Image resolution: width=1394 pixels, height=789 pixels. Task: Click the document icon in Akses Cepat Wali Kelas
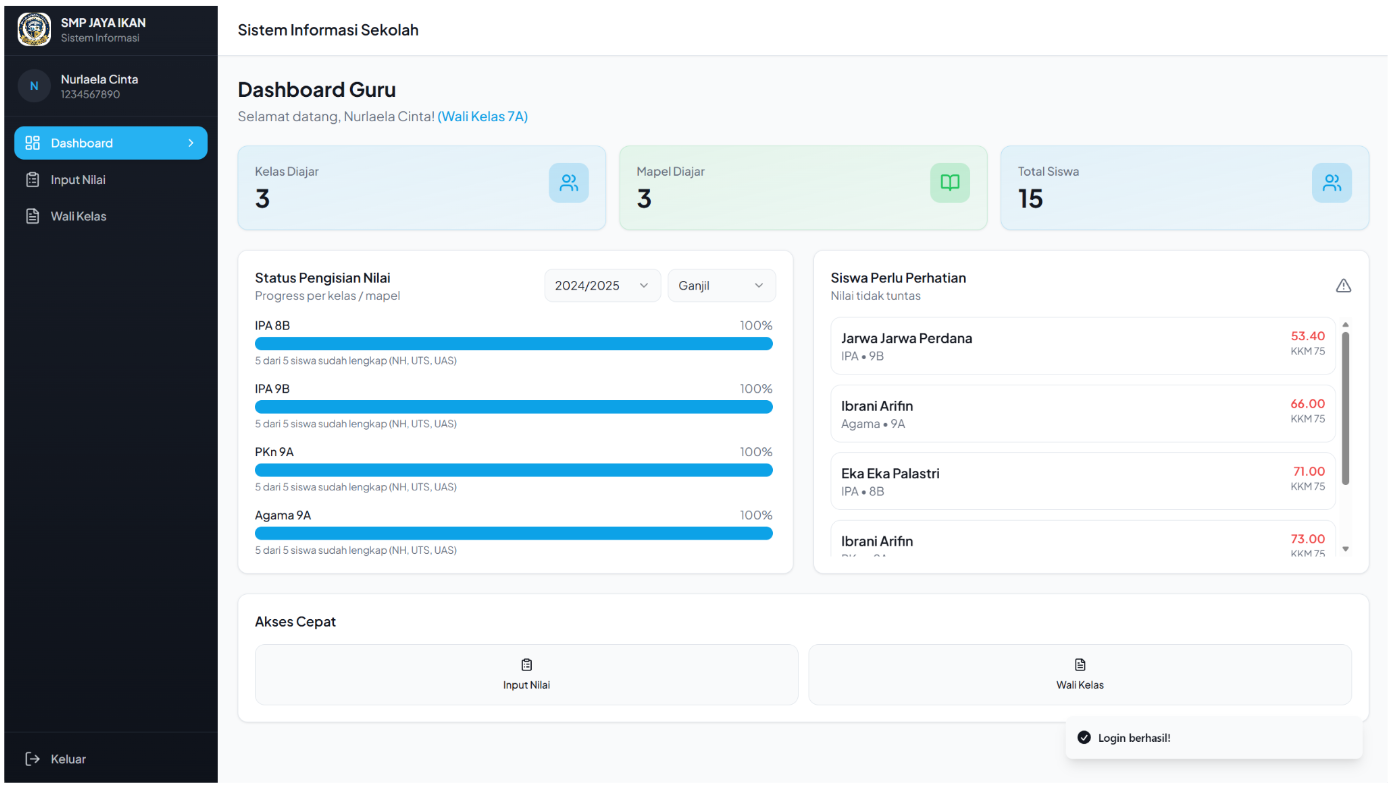coord(1080,665)
